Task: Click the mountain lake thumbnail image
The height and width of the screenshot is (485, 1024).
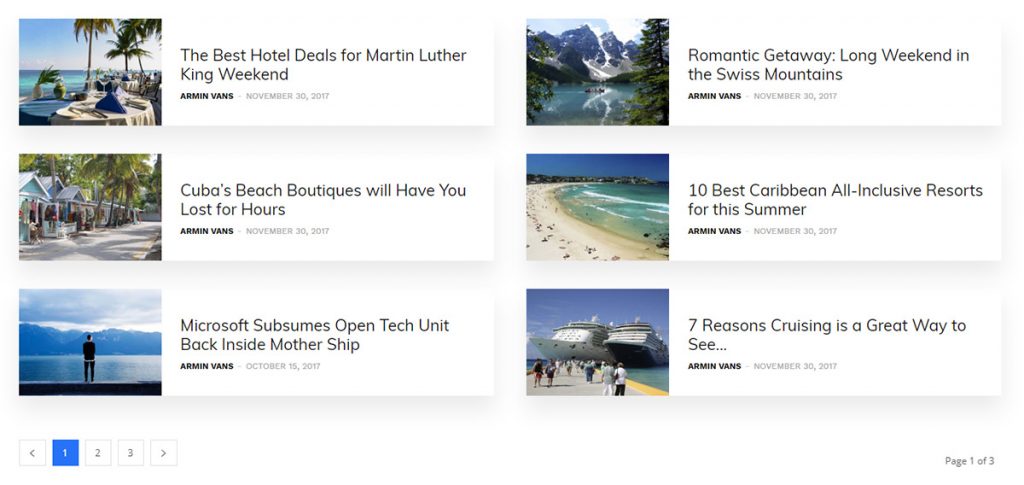Action: click(x=597, y=72)
